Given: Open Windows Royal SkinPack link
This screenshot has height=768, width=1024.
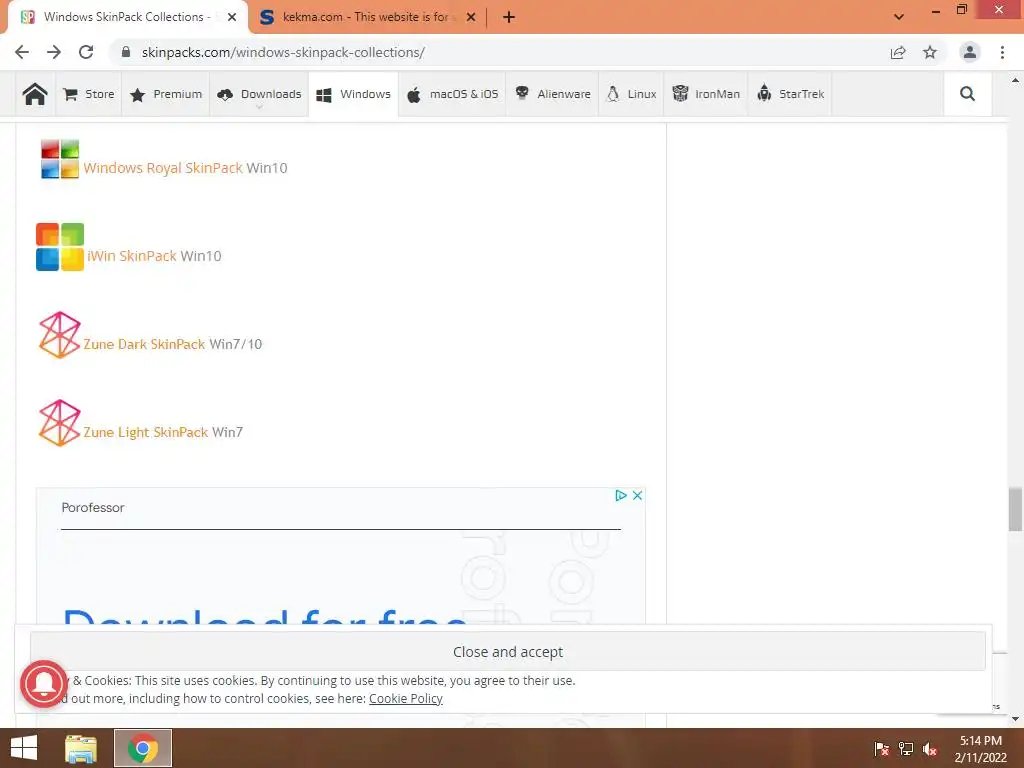Looking at the screenshot, I should click(x=163, y=168).
